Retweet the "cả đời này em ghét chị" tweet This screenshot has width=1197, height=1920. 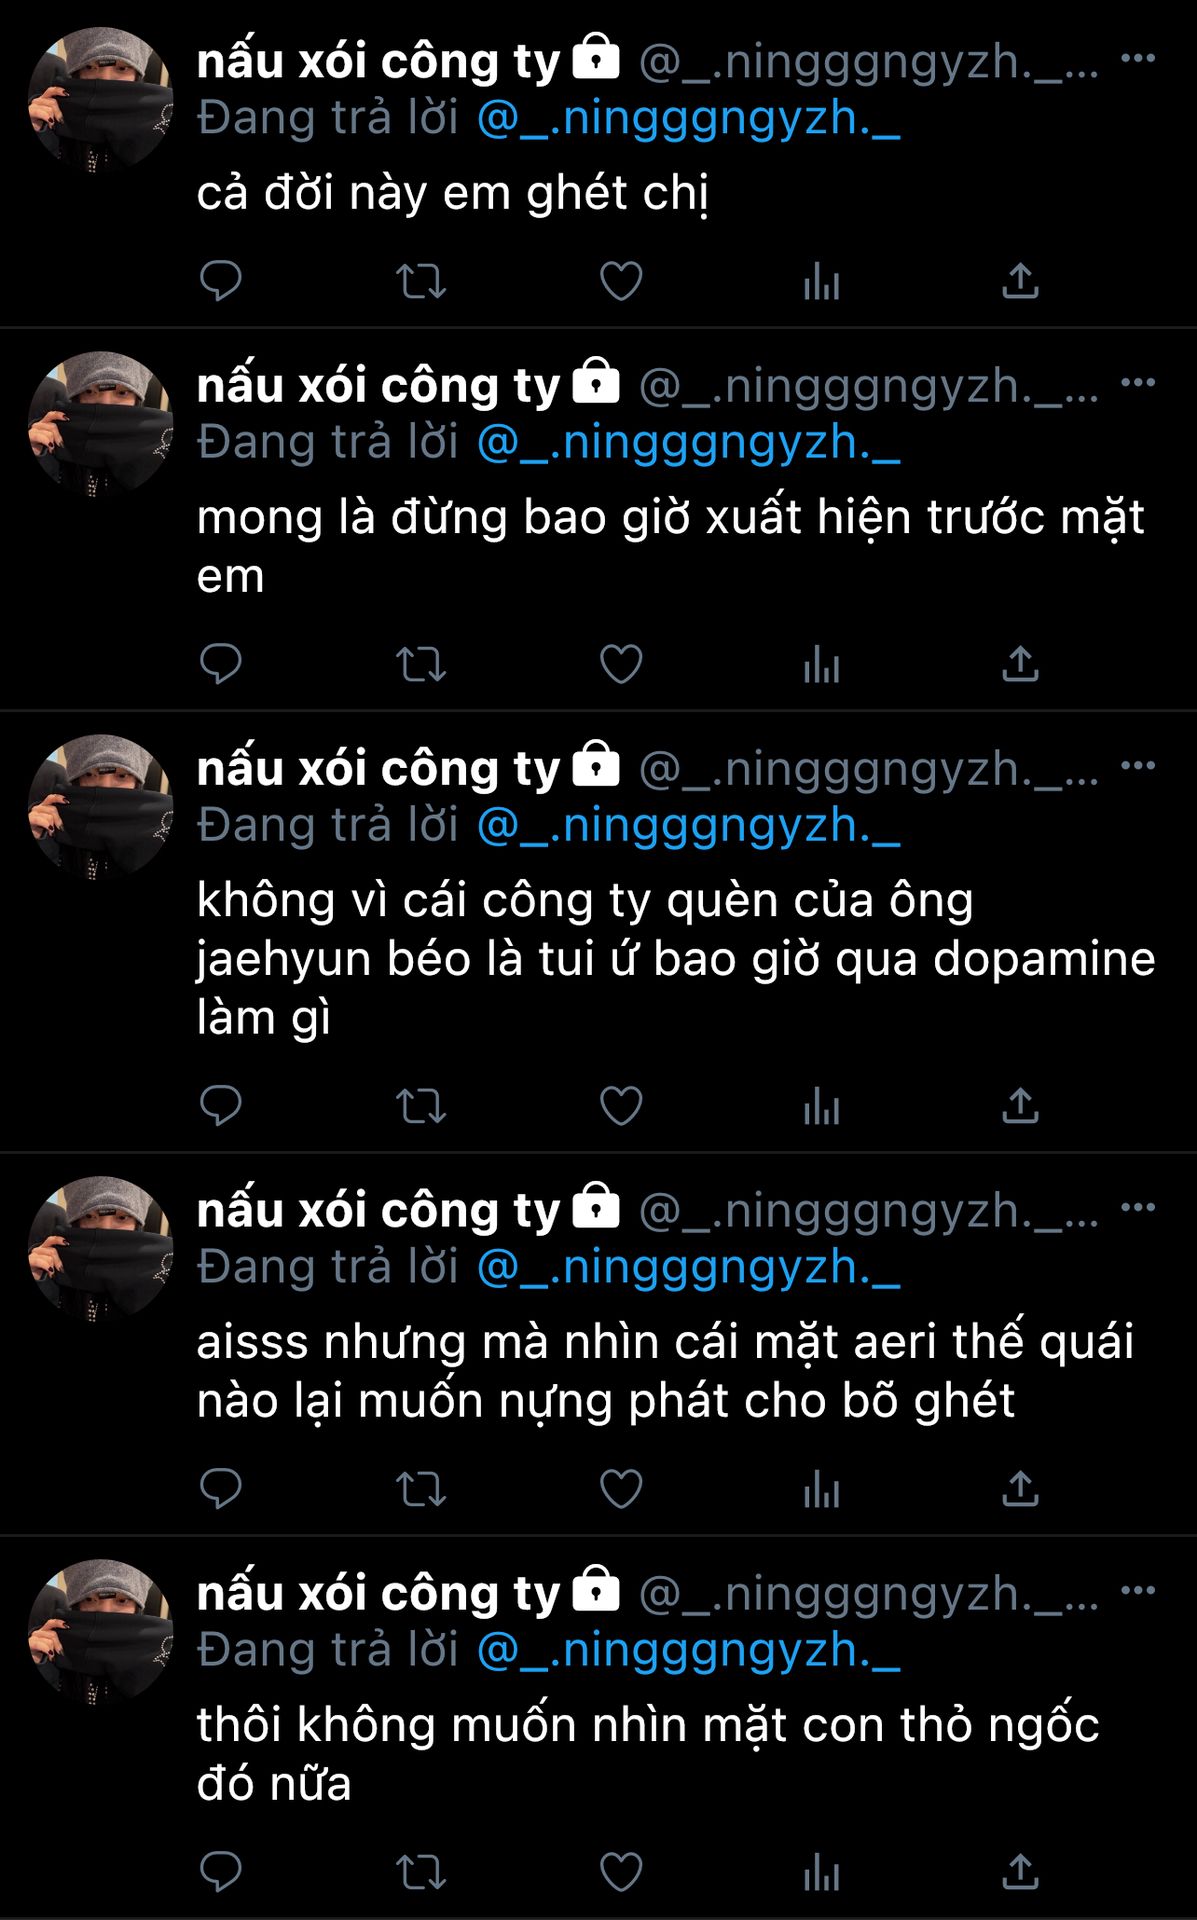(420, 281)
